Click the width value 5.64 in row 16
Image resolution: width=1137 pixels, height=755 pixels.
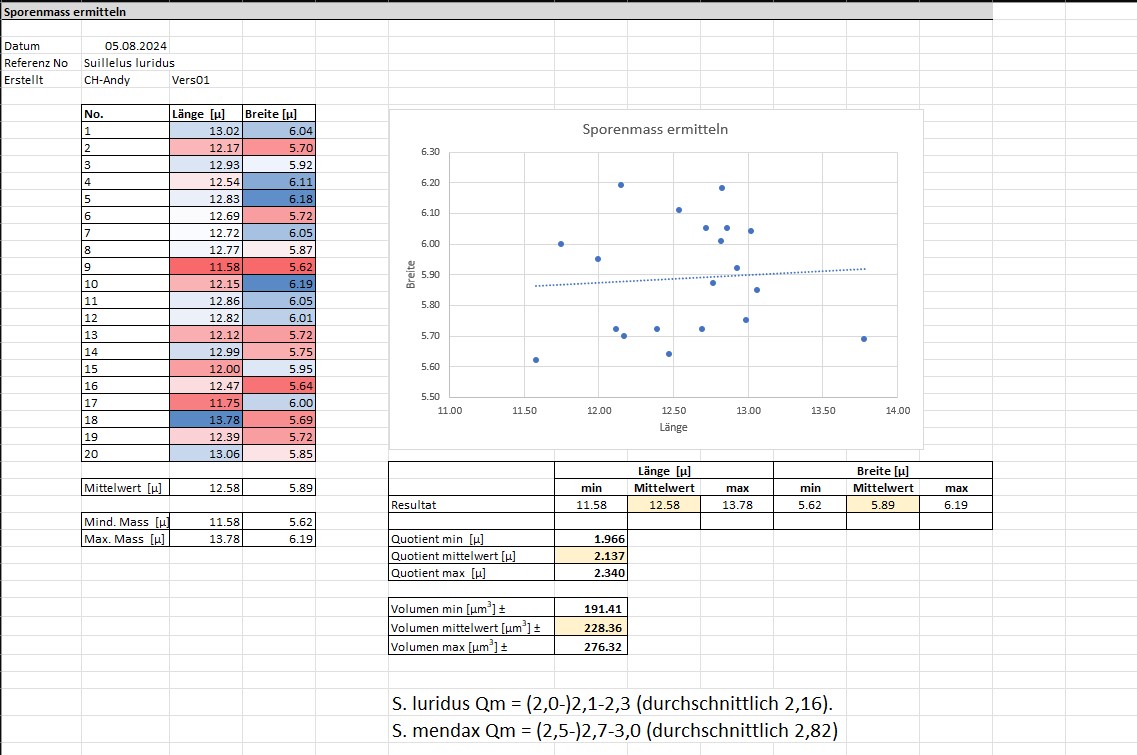point(279,386)
